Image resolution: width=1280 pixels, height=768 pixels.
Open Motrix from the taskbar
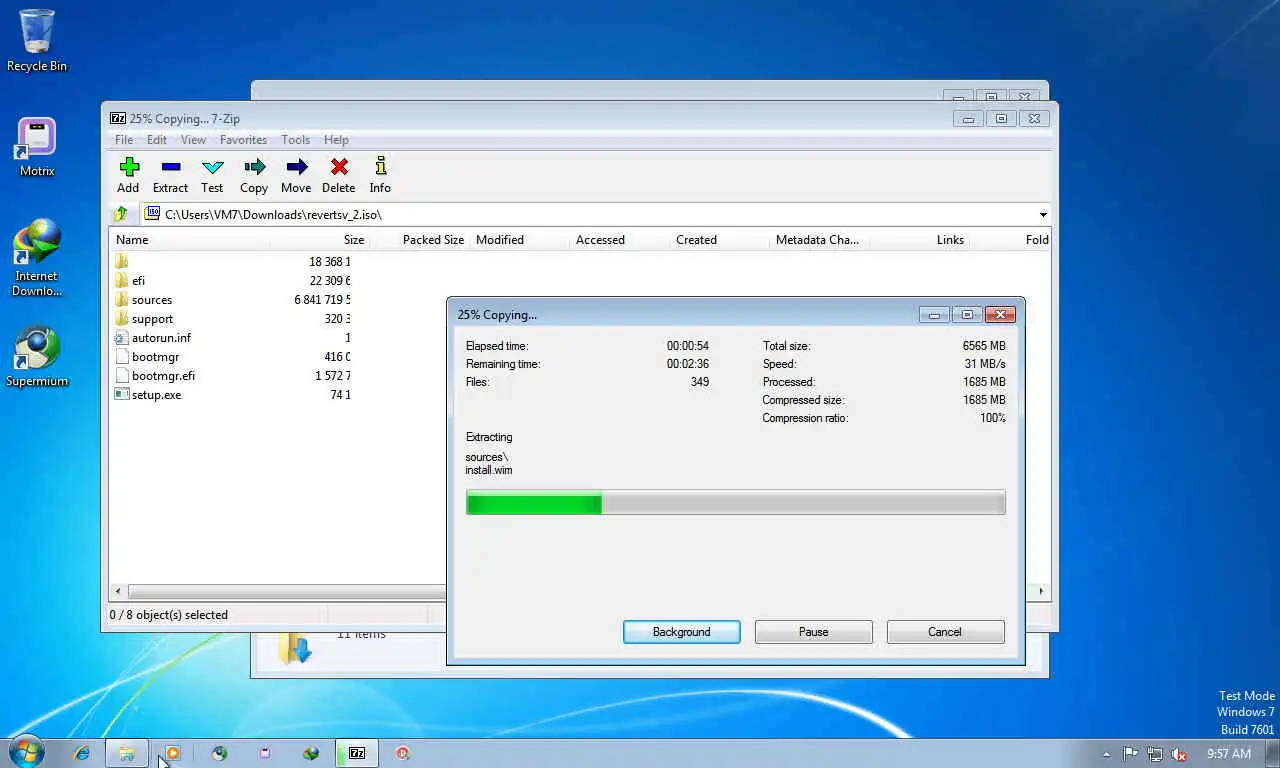click(x=265, y=753)
